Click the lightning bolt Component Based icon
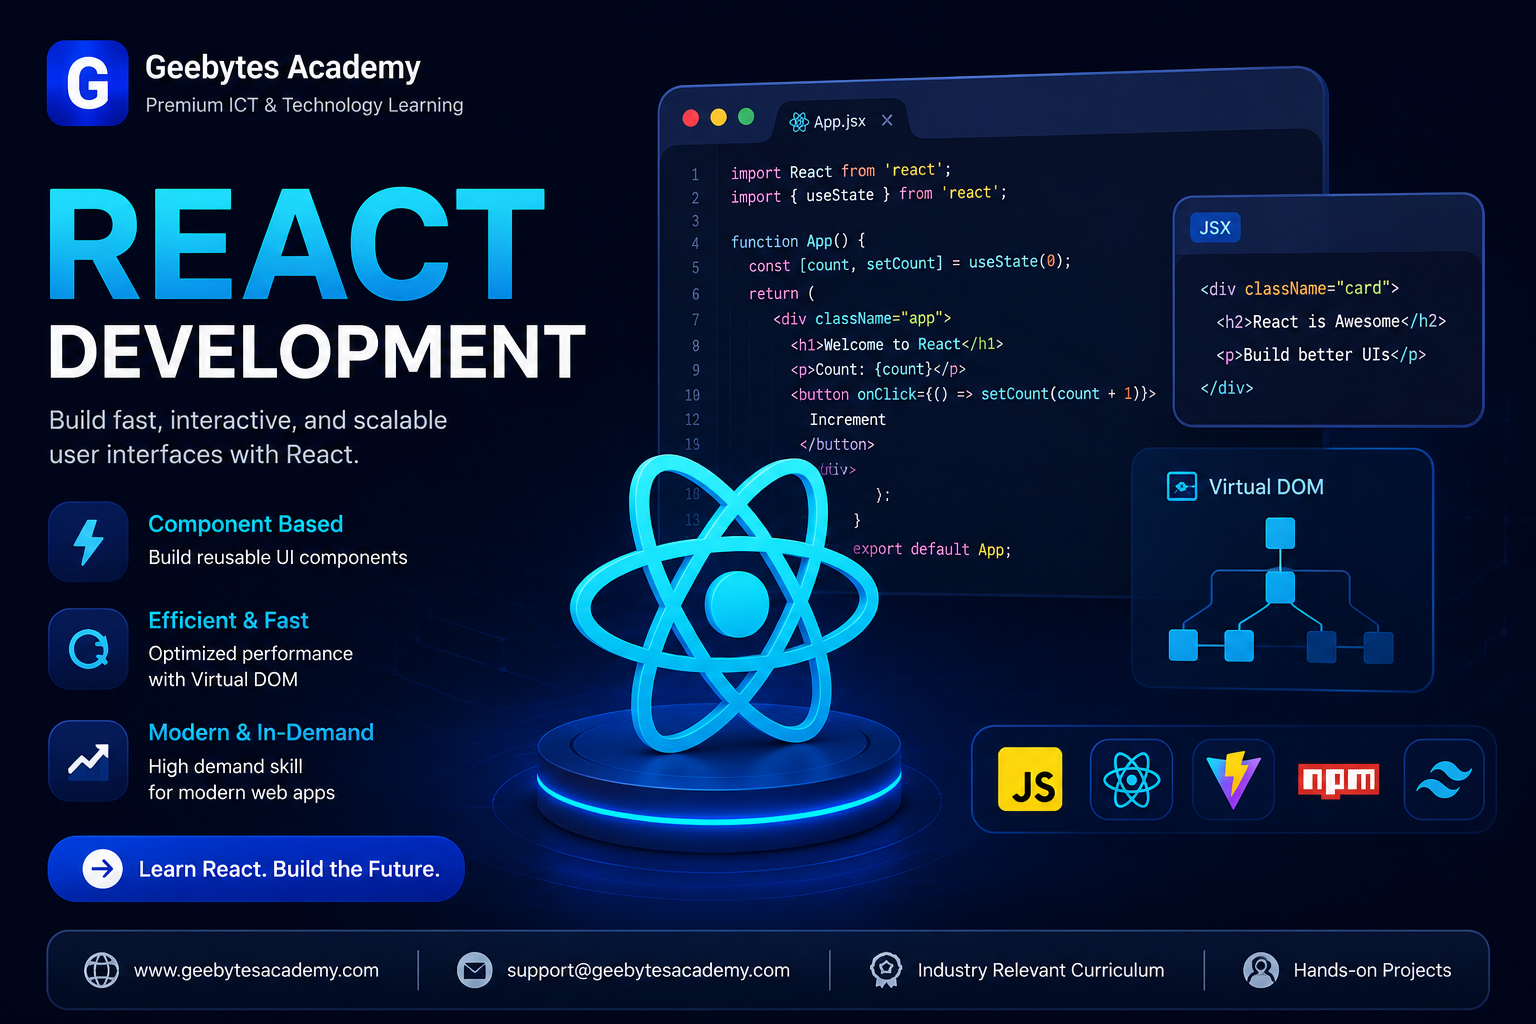This screenshot has width=1536, height=1024. coord(89,541)
